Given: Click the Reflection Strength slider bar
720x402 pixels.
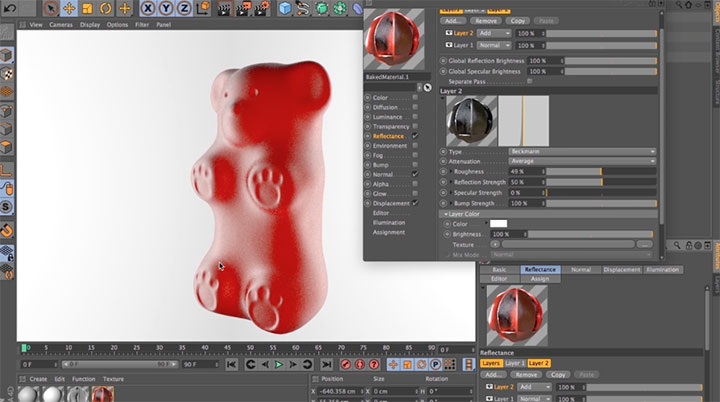Looking at the screenshot, I should click(601, 182).
